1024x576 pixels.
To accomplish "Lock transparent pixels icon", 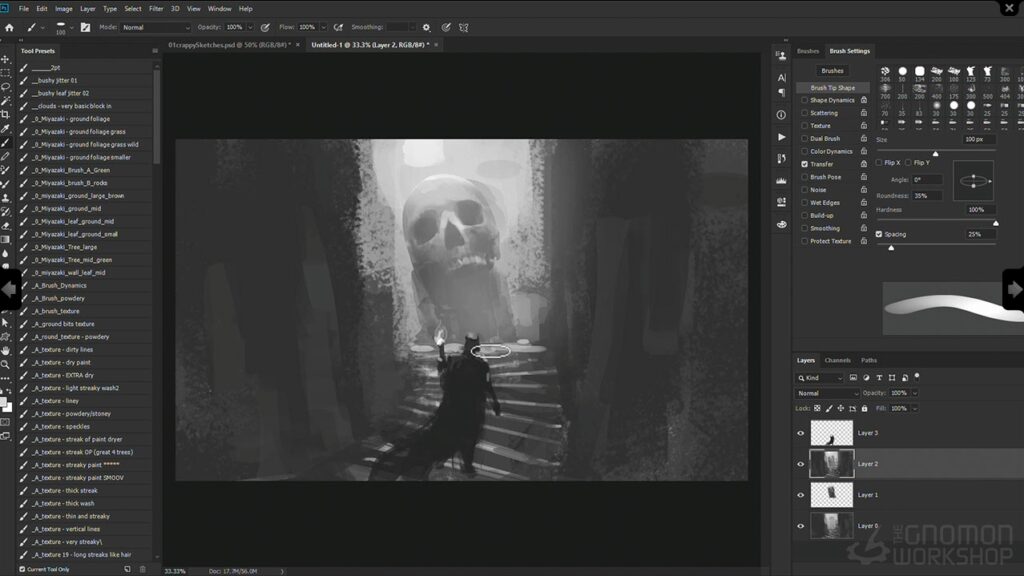I will [817, 408].
